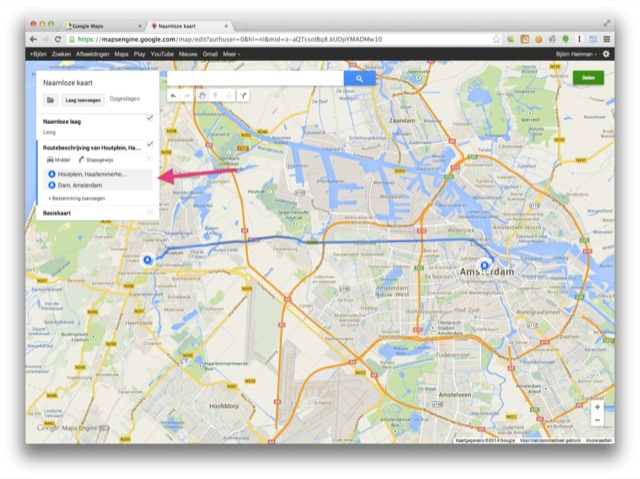Viewport: 640px width, 479px height.
Task: Click the Voorwaarden link at map bottom
Action: [x=599, y=440]
